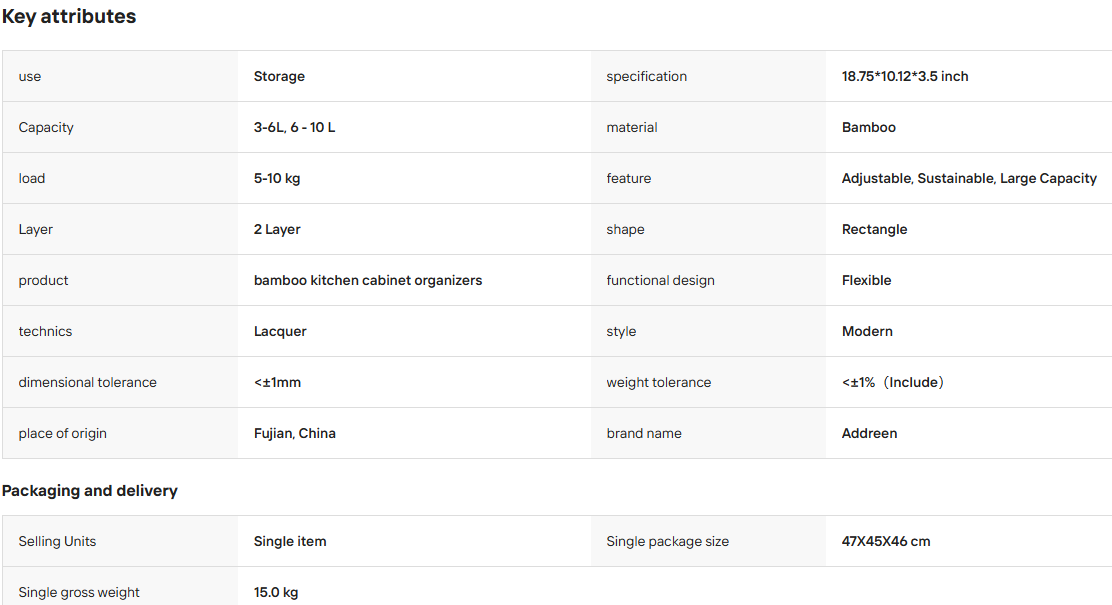Select the Storage use value

tap(279, 76)
